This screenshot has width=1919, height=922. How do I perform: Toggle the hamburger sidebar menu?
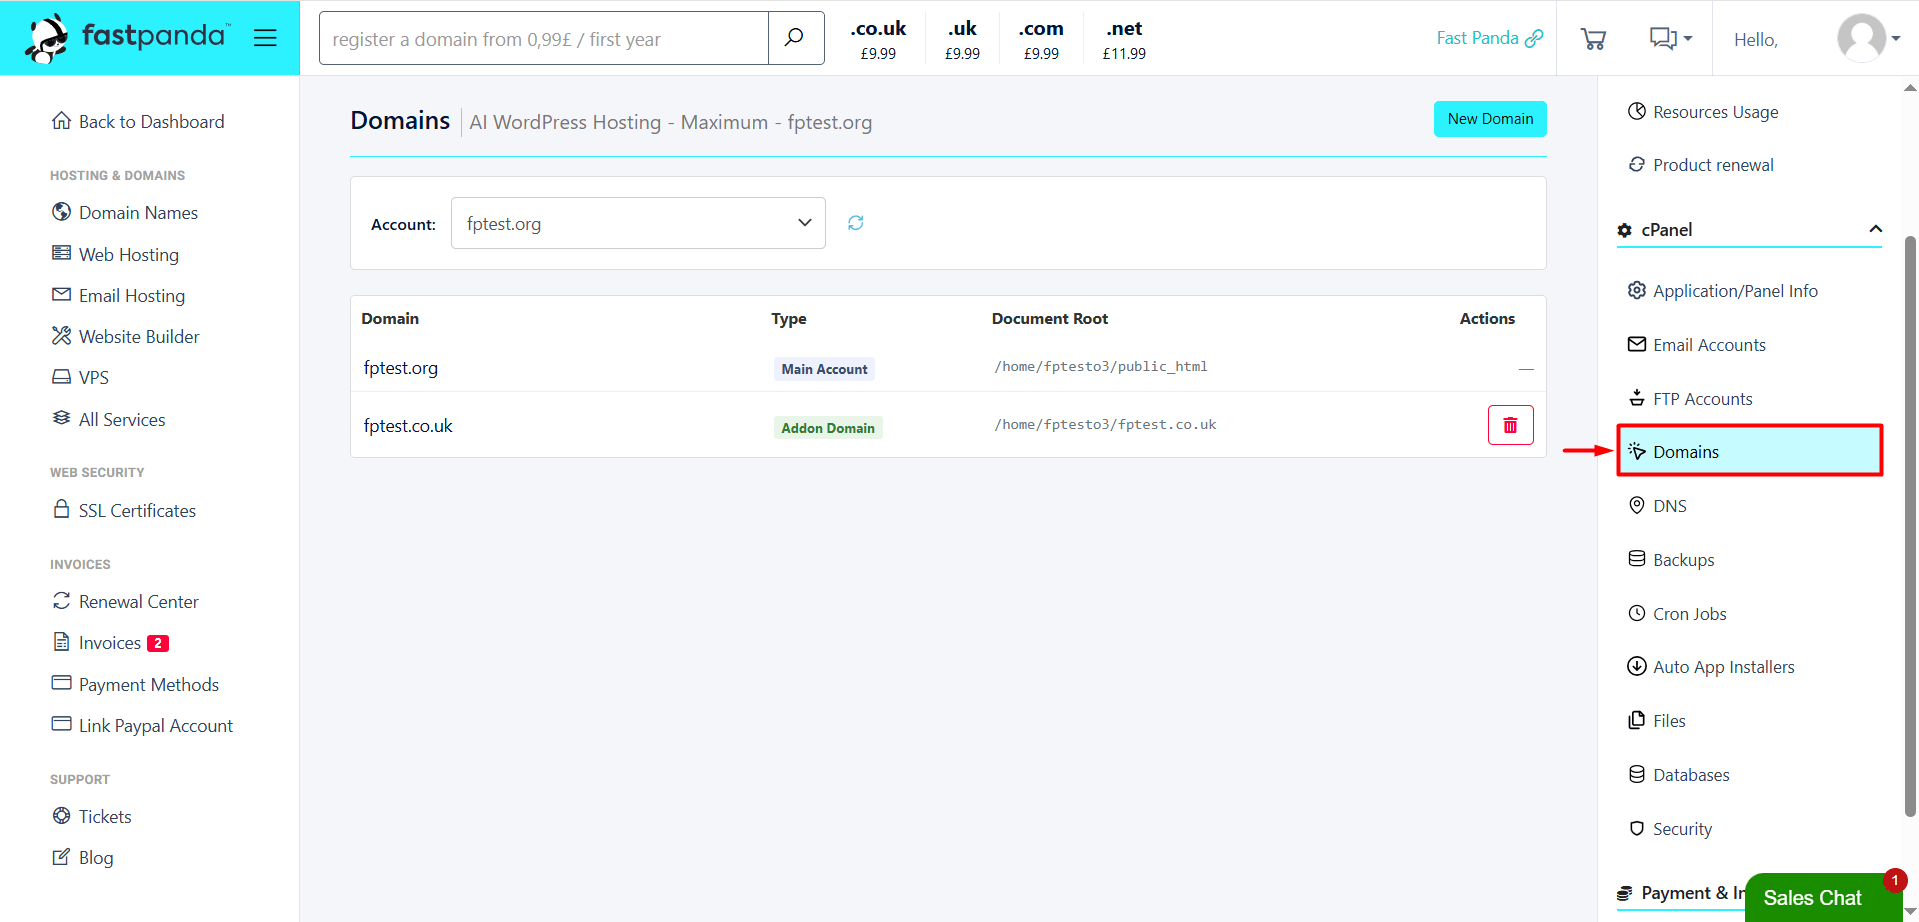265,38
